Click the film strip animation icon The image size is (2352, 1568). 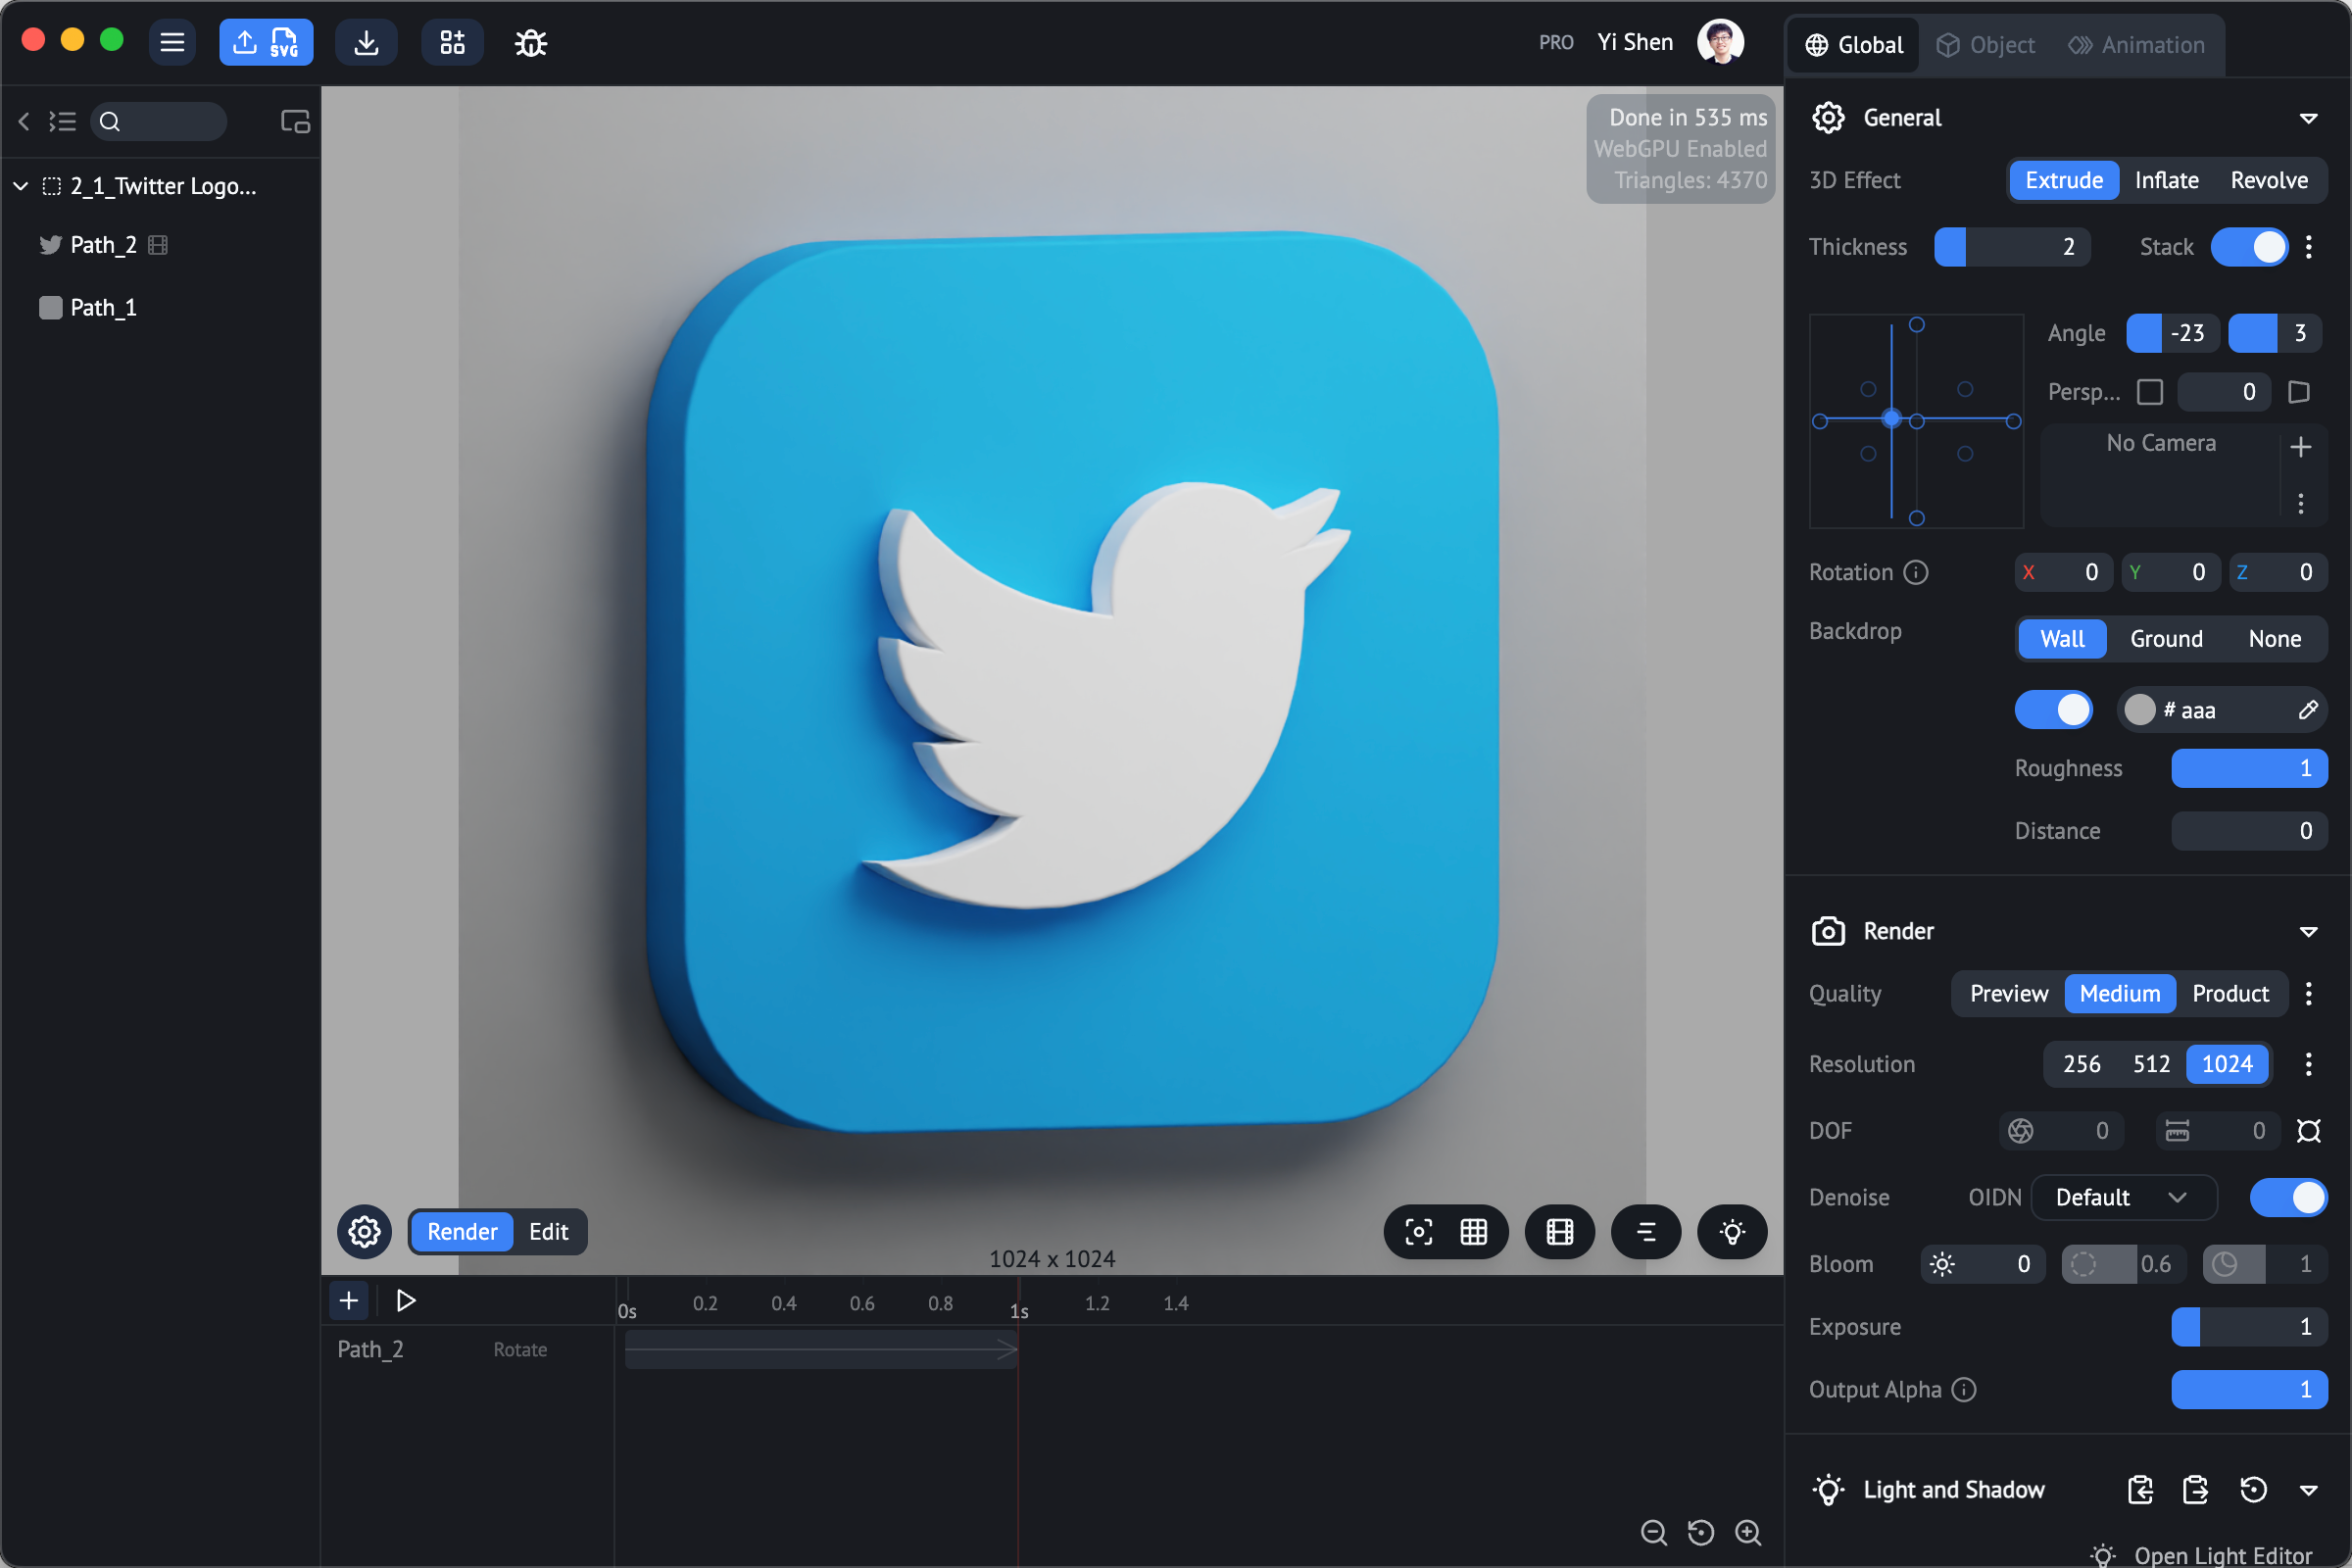1560,1232
